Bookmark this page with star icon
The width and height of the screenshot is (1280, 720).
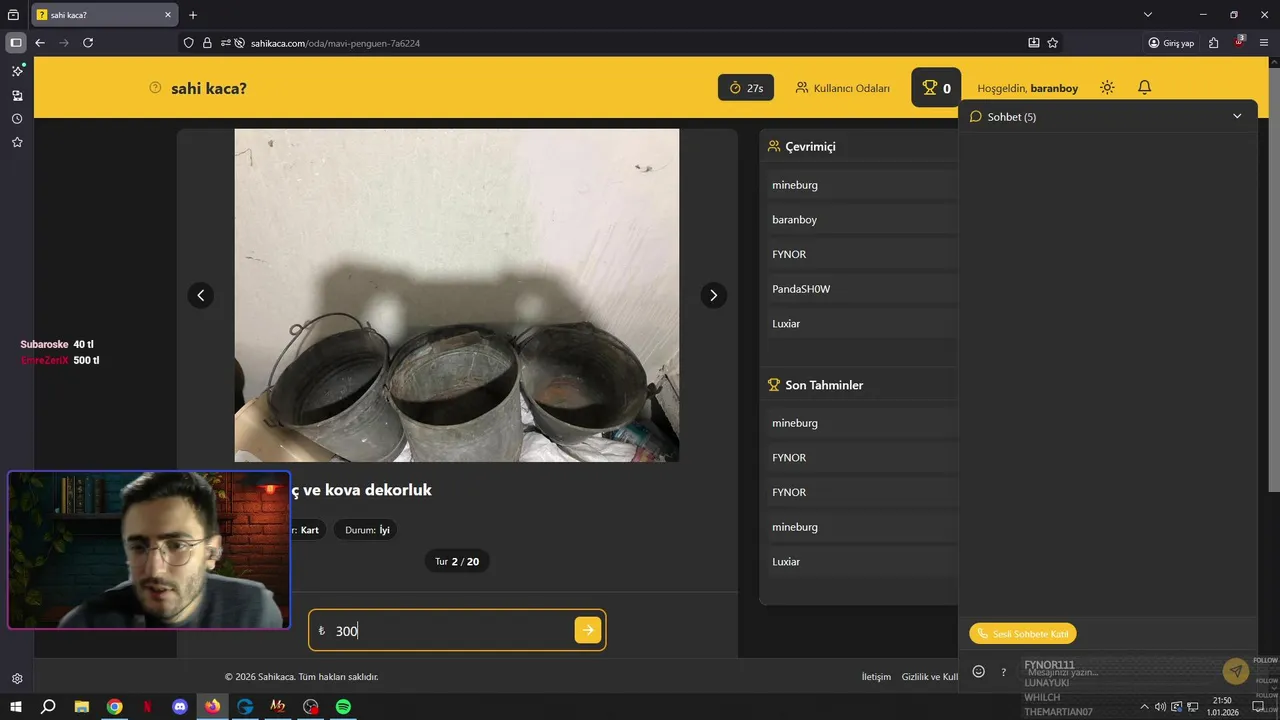[x=1053, y=43]
